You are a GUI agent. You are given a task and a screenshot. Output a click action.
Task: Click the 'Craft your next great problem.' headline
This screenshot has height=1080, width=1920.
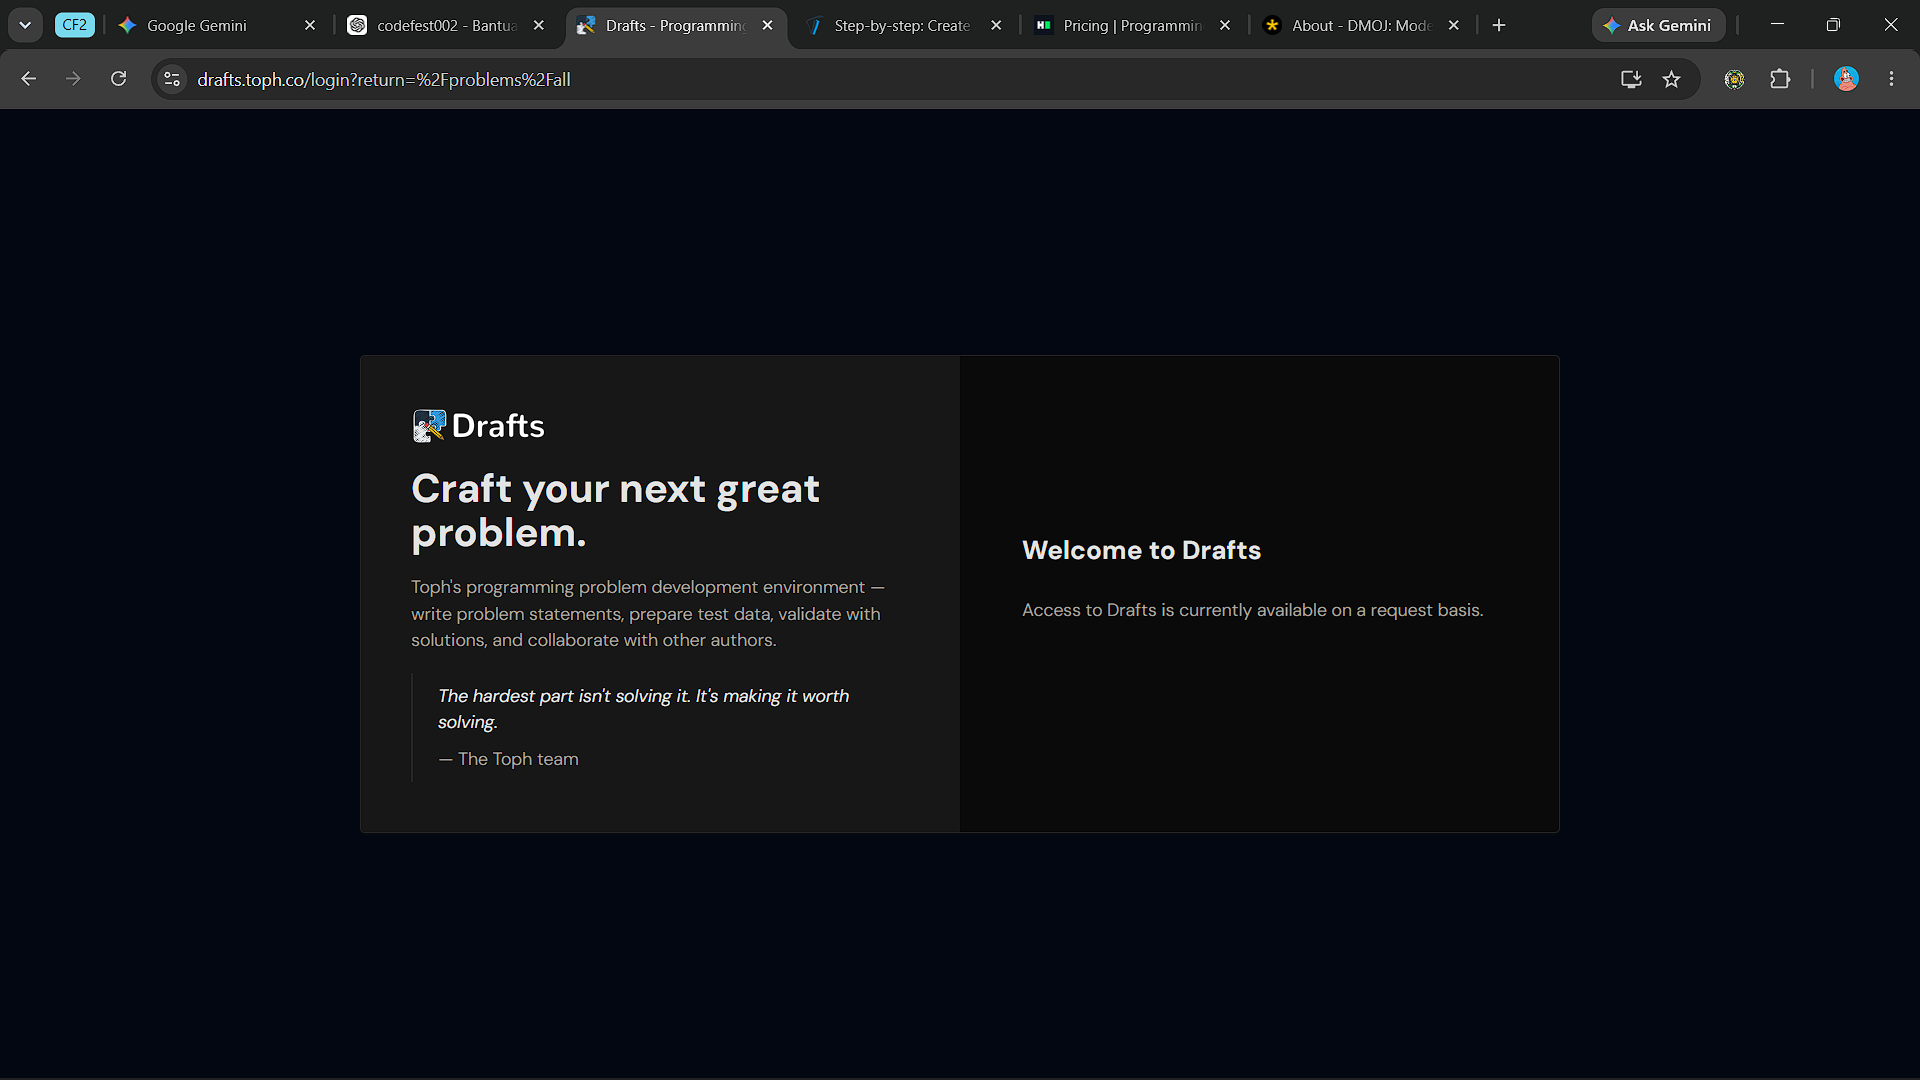click(615, 510)
